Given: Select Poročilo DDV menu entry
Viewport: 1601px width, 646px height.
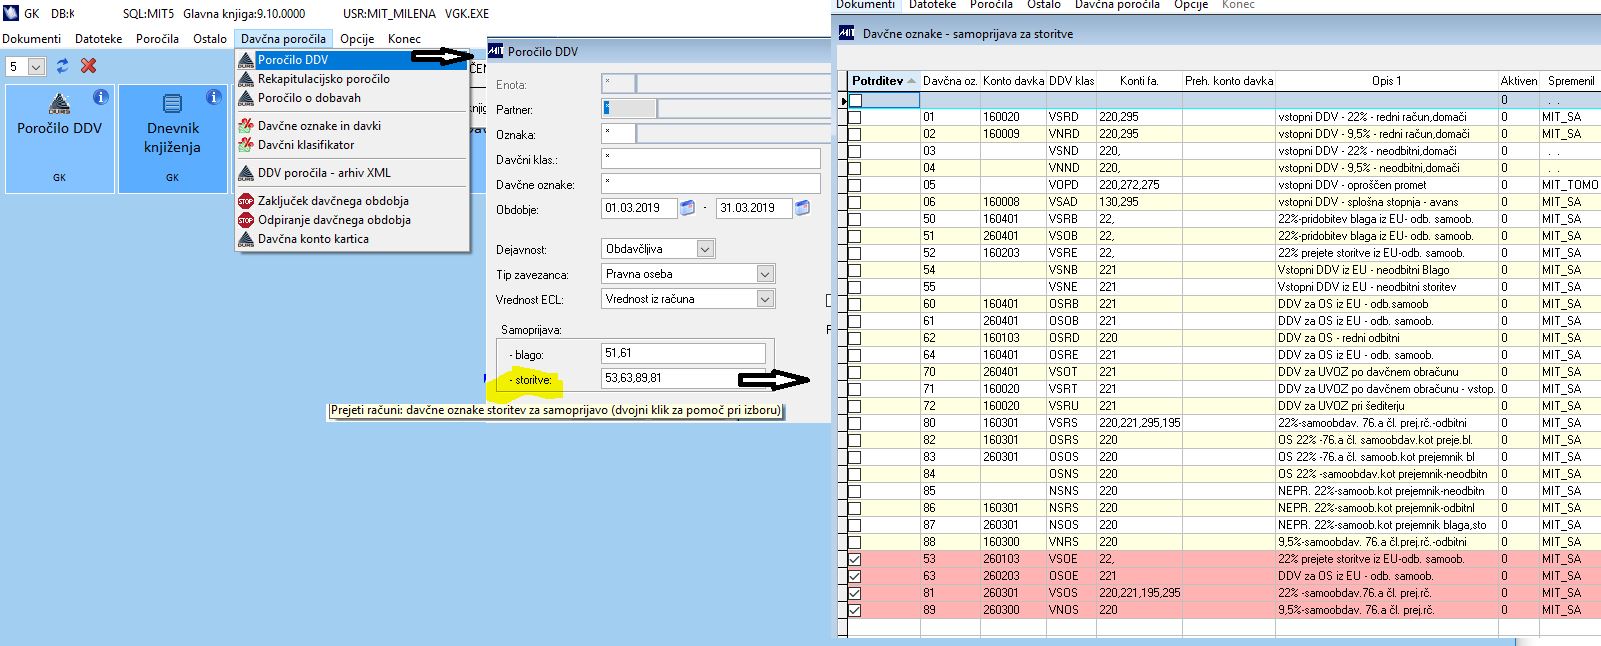Looking at the screenshot, I should pyautogui.click(x=352, y=60).
